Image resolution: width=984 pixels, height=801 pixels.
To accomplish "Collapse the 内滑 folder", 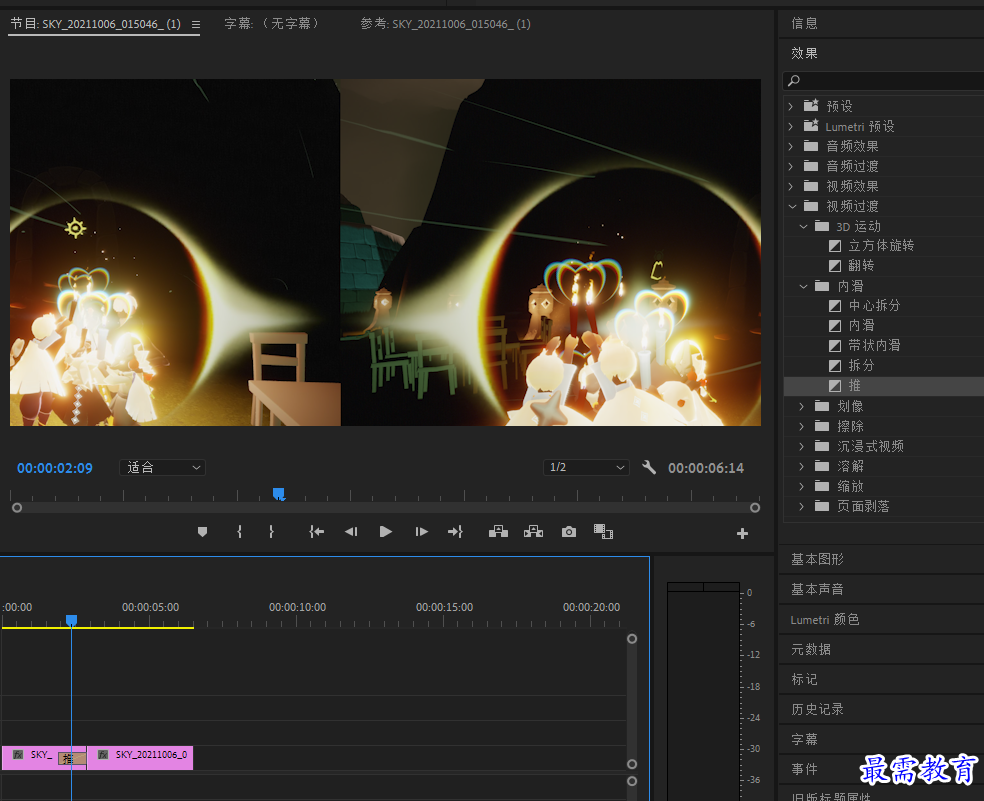I will click(803, 286).
